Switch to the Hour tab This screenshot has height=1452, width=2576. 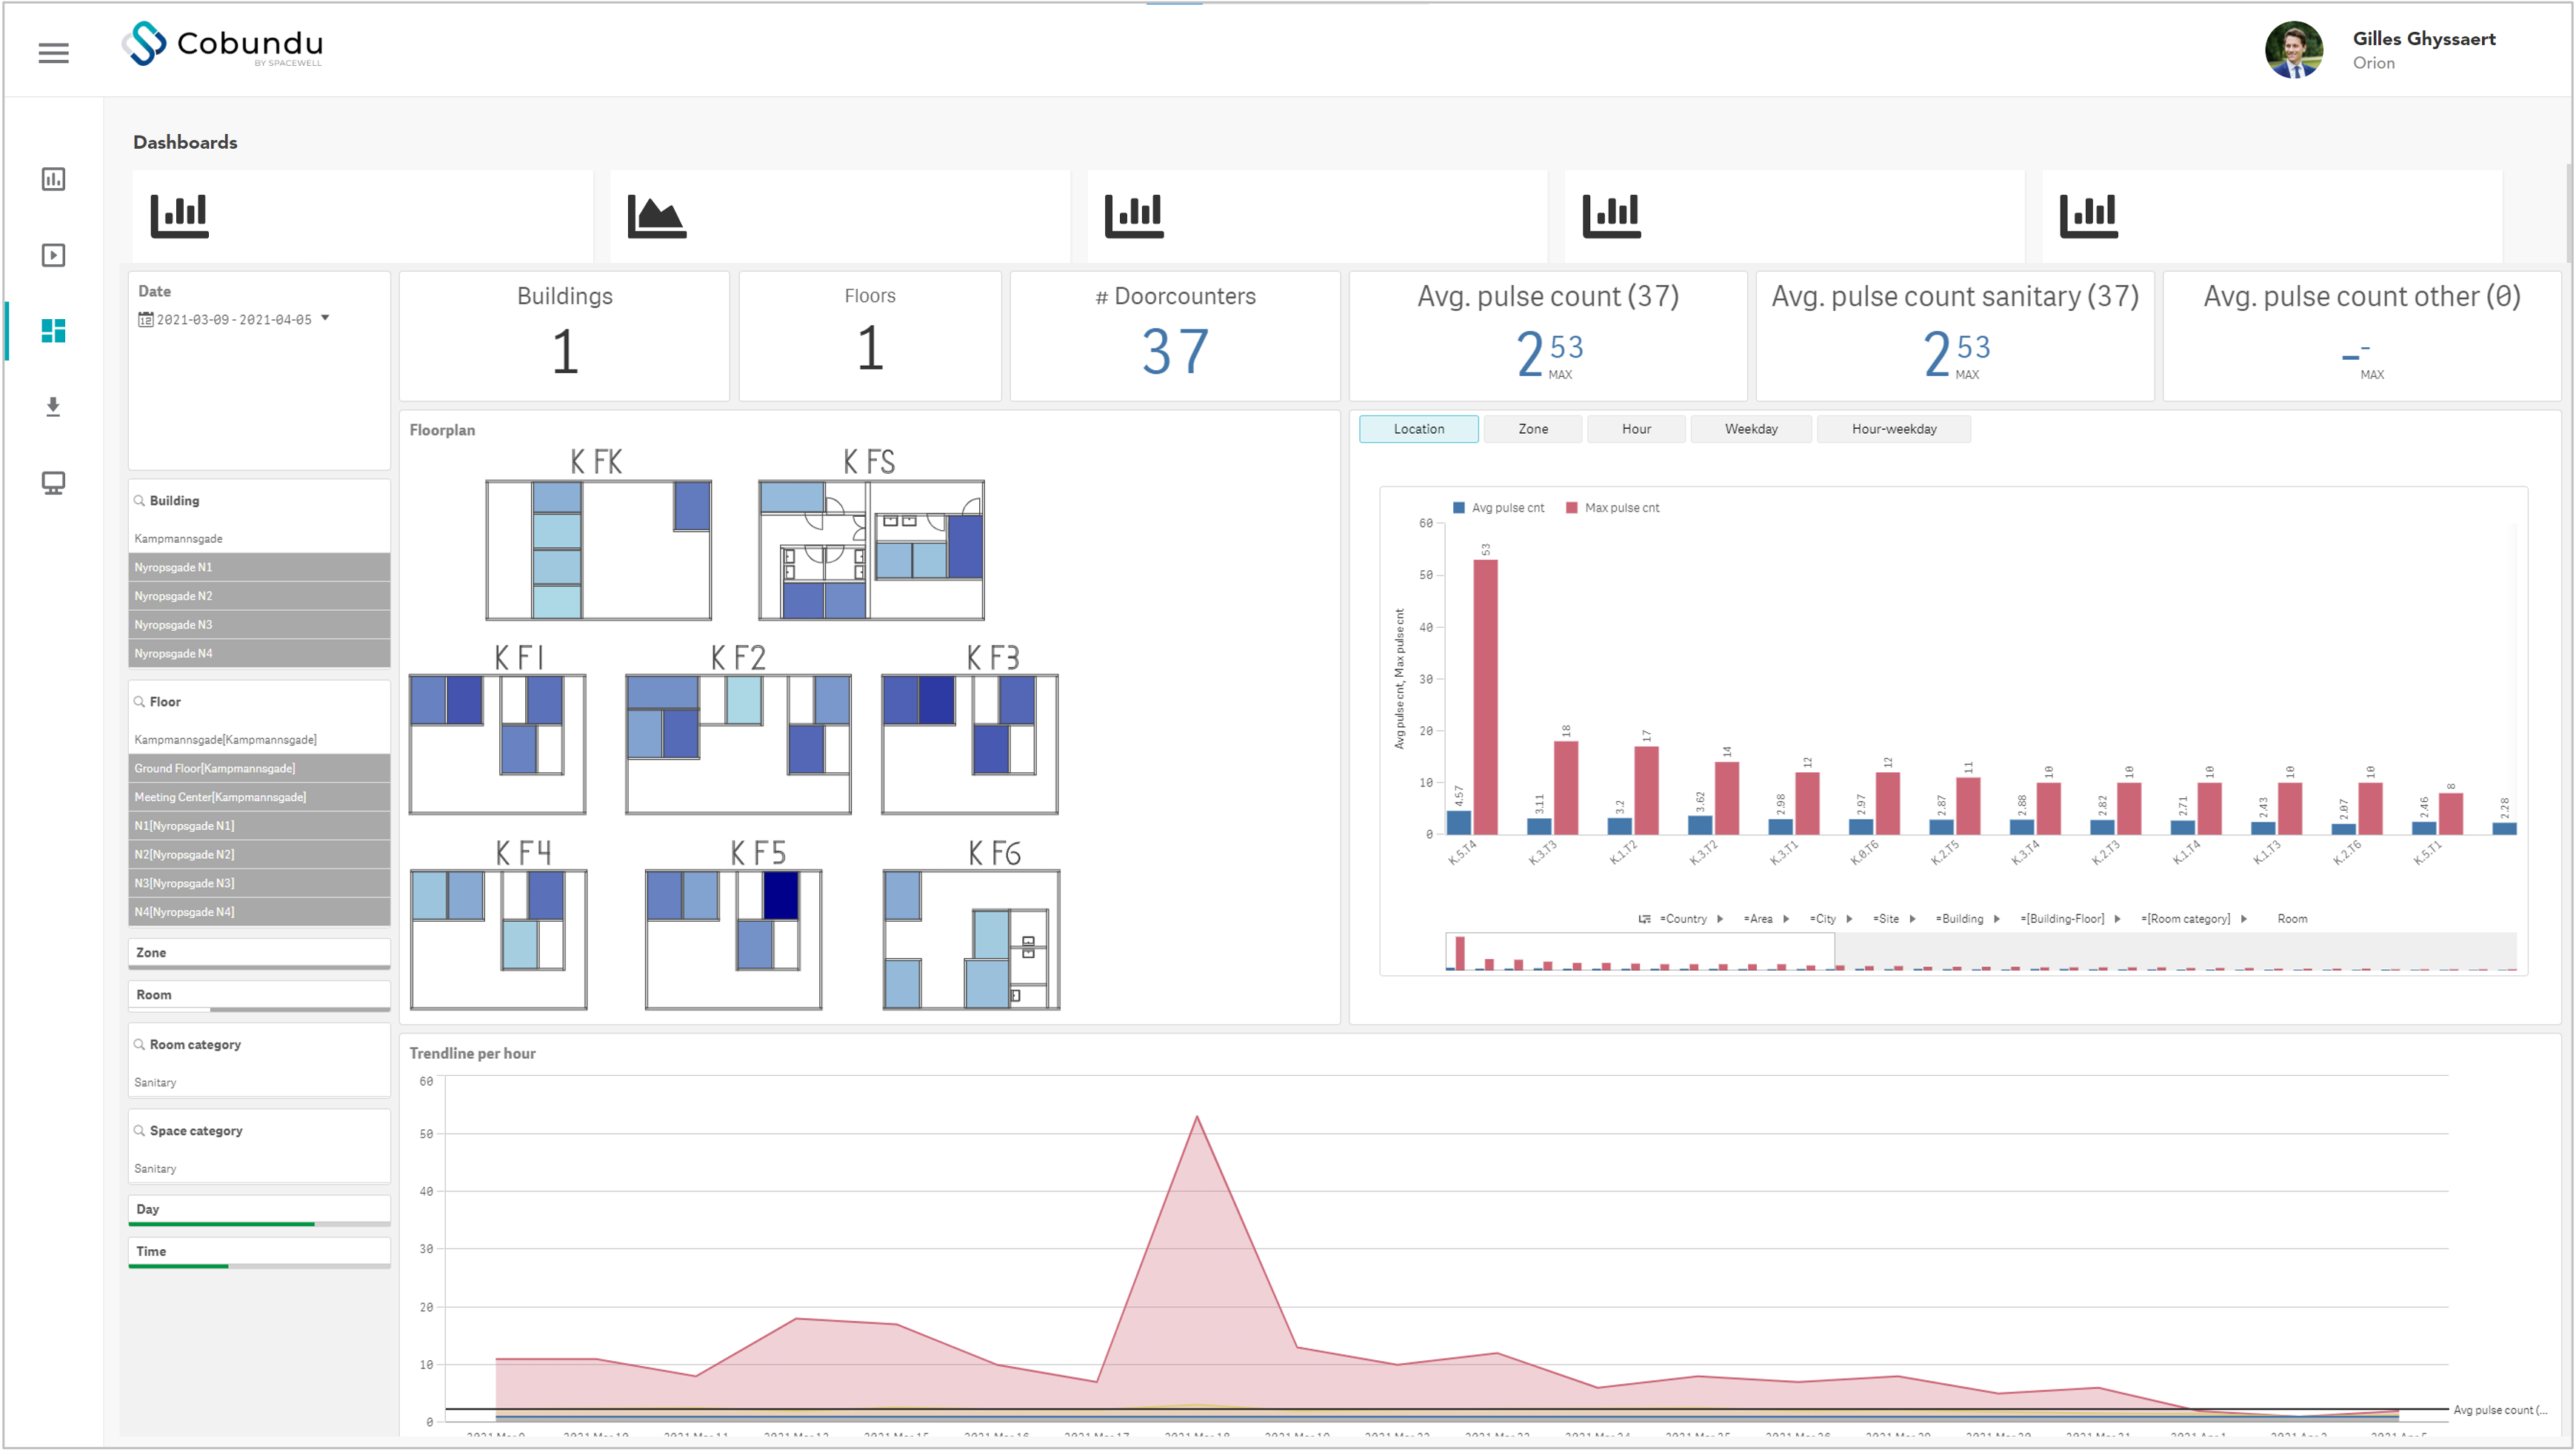[1637, 429]
